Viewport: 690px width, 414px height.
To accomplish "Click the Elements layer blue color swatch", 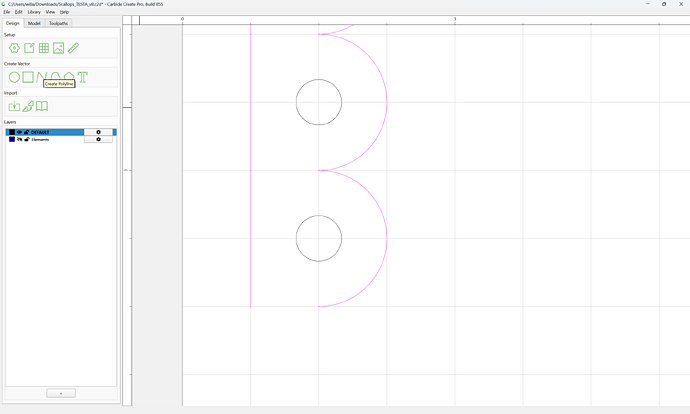I will point(12,139).
